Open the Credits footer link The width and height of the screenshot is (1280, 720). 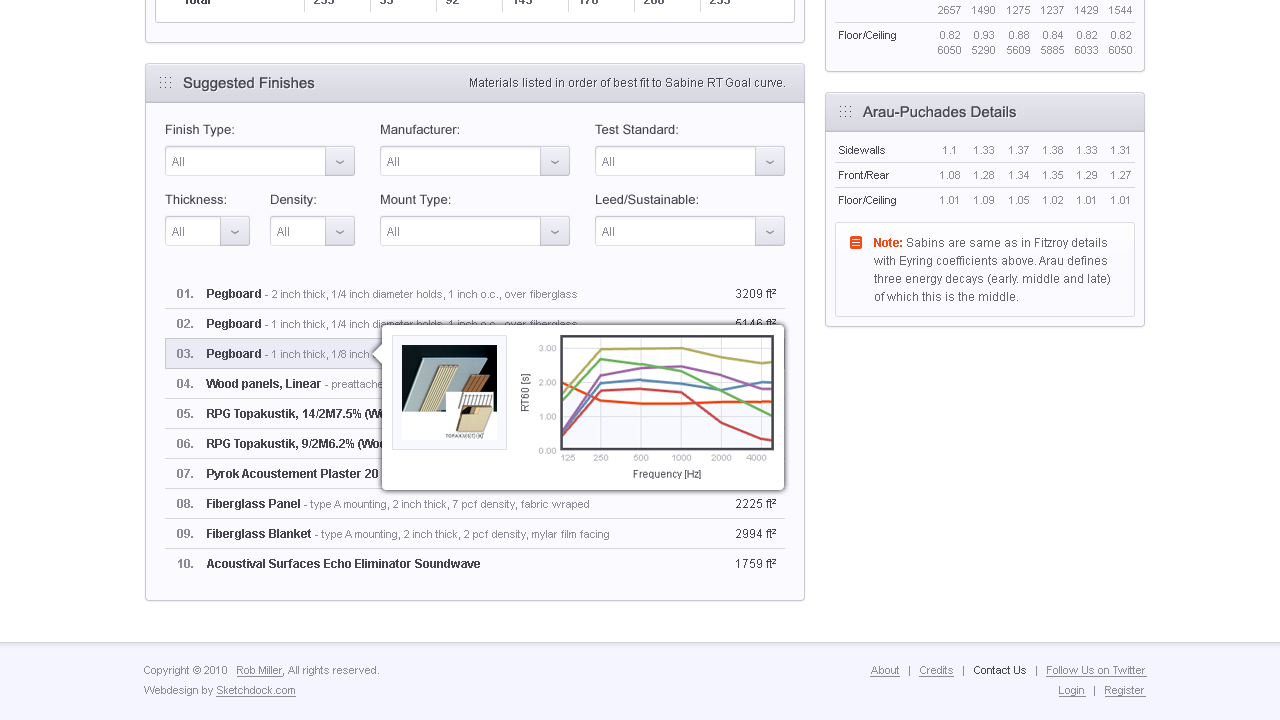[936, 670]
